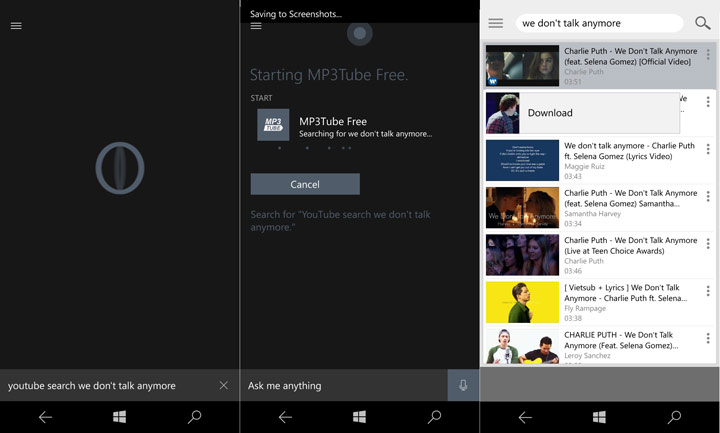Screen dimensions: 720x433
Task: Tap the small Cortana circle in middle screen
Action: pos(360,33)
